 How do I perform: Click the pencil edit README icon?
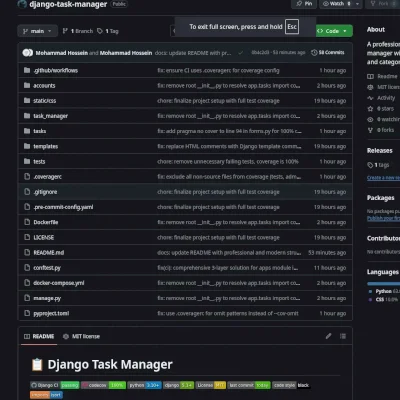coord(329,336)
